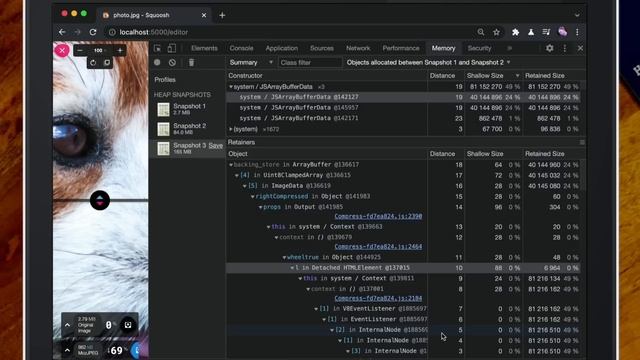The height and width of the screenshot is (360, 640).
Task: Open the Chrome Labs flask icon
Action: click(x=531, y=32)
